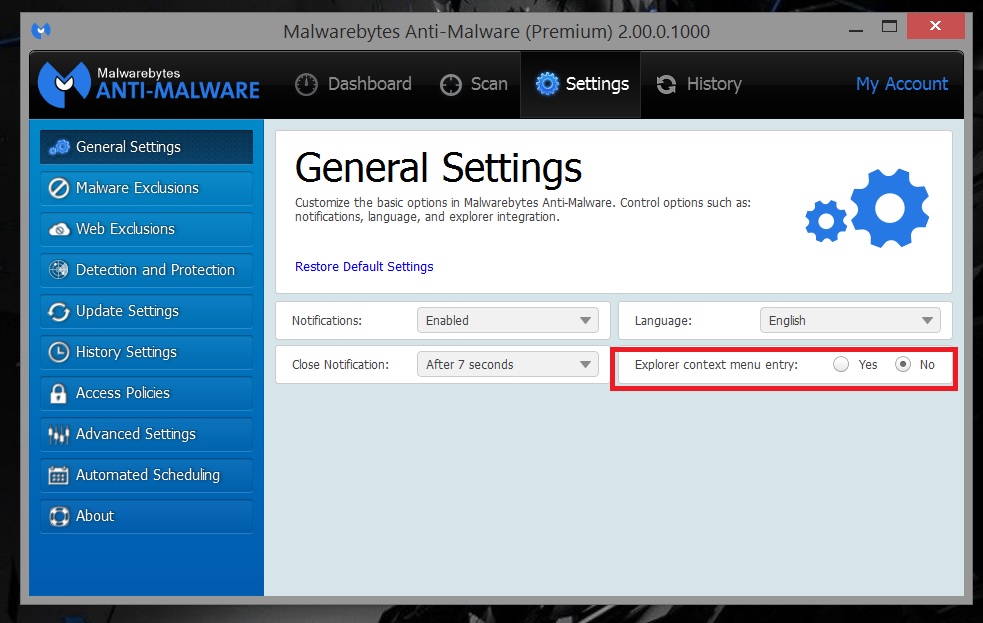
Task: Click the History circular arrows icon
Action: [x=666, y=85]
